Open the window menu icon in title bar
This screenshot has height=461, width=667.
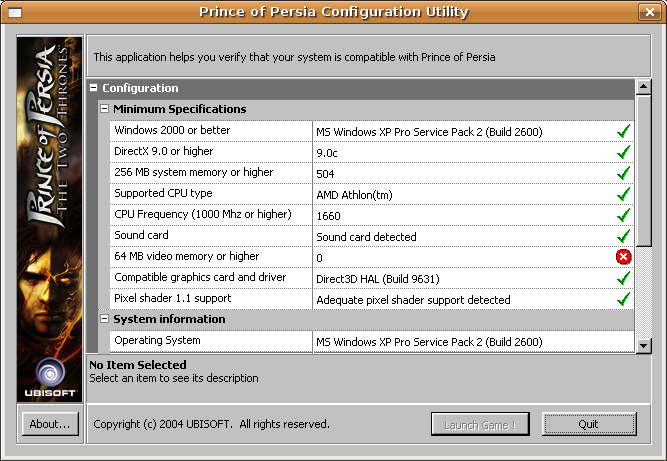[14, 12]
